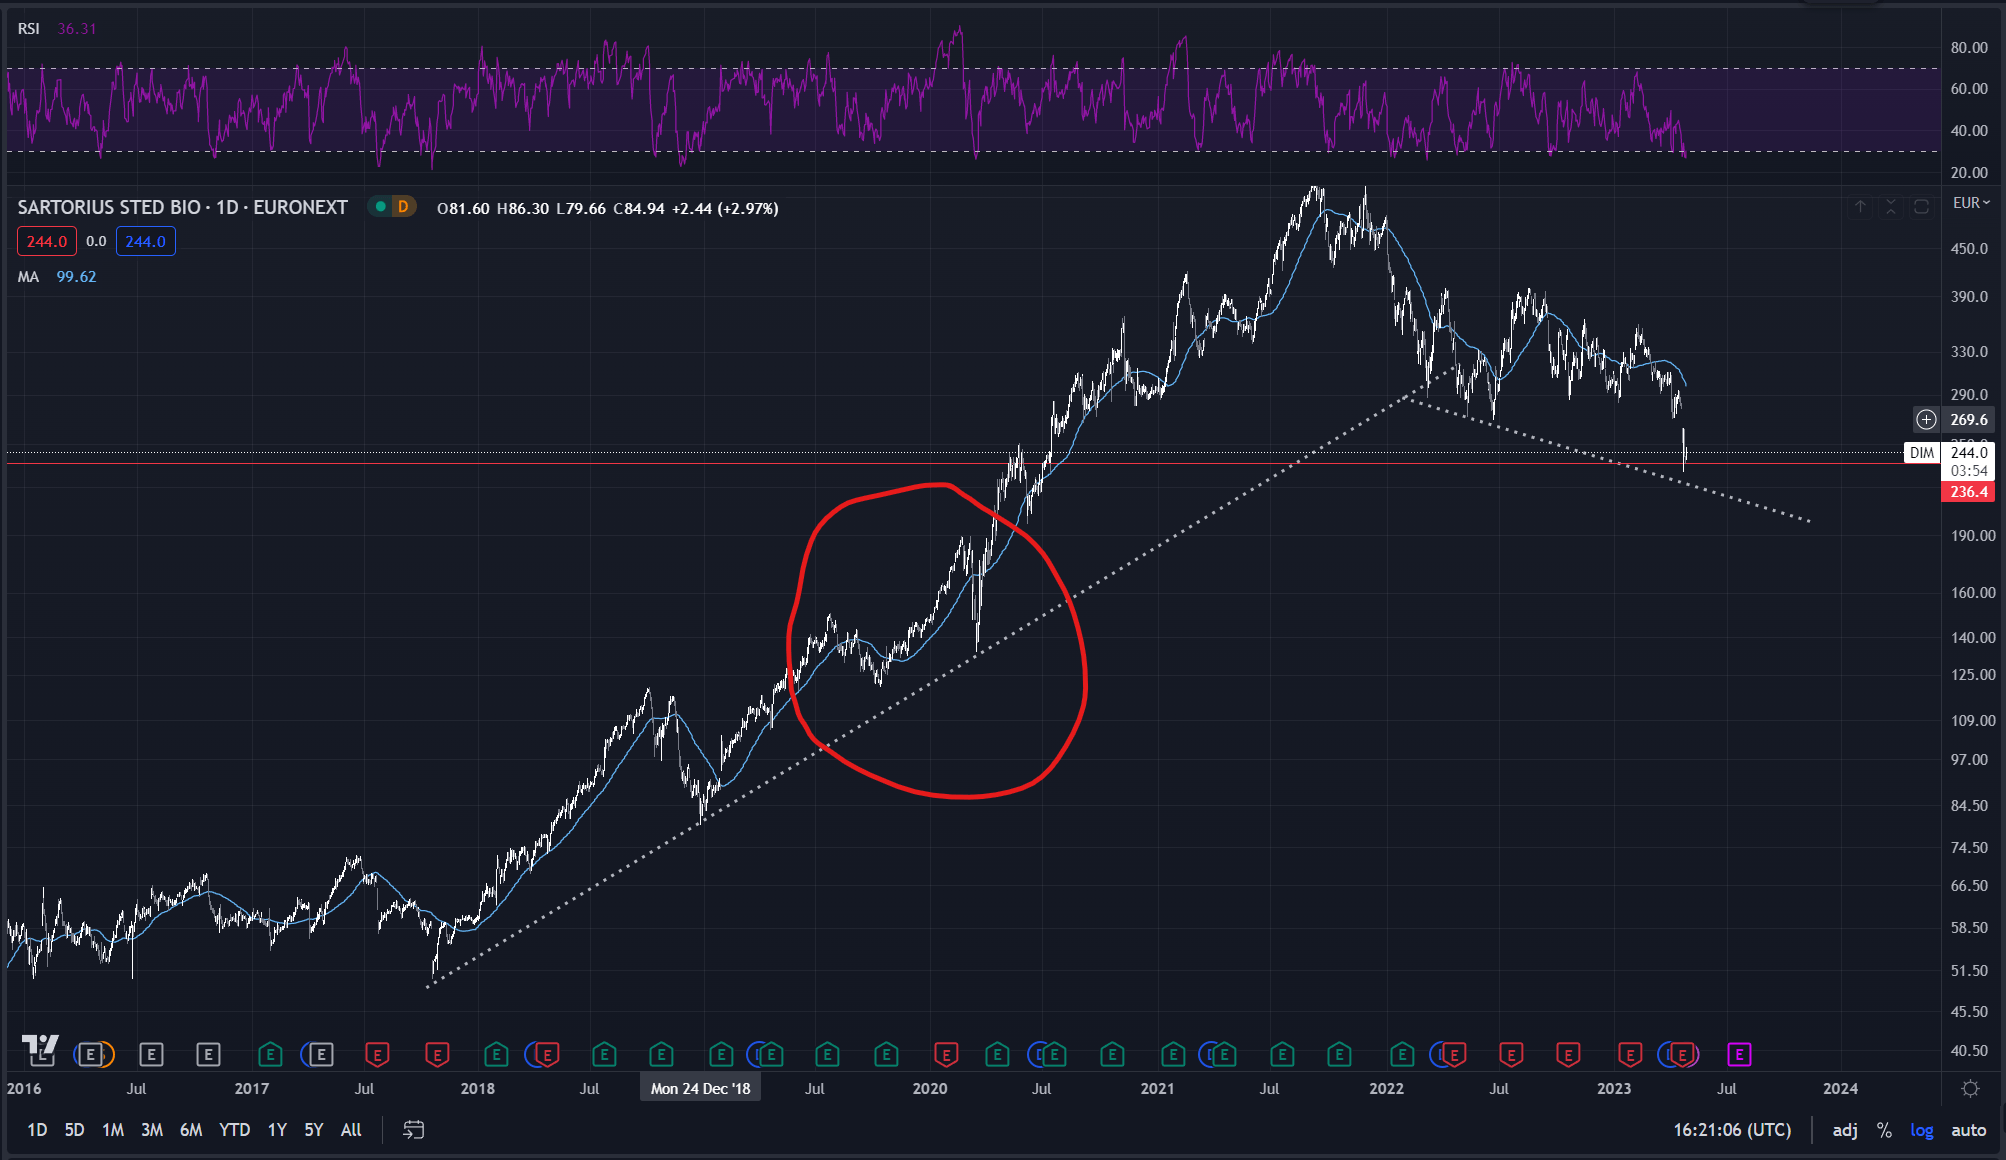The width and height of the screenshot is (2006, 1160).
Task: Select the 6M range
Action: click(x=191, y=1130)
